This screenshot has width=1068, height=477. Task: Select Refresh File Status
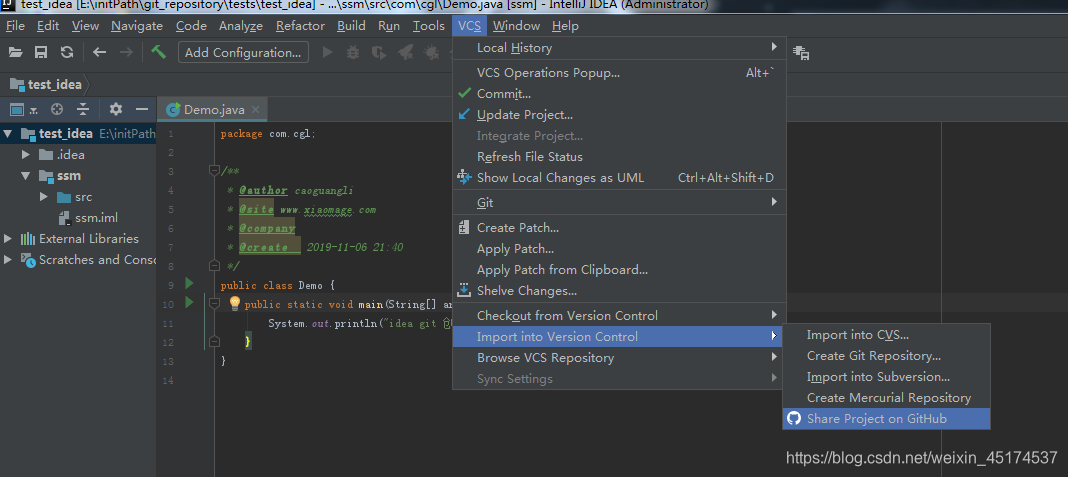click(x=619, y=157)
